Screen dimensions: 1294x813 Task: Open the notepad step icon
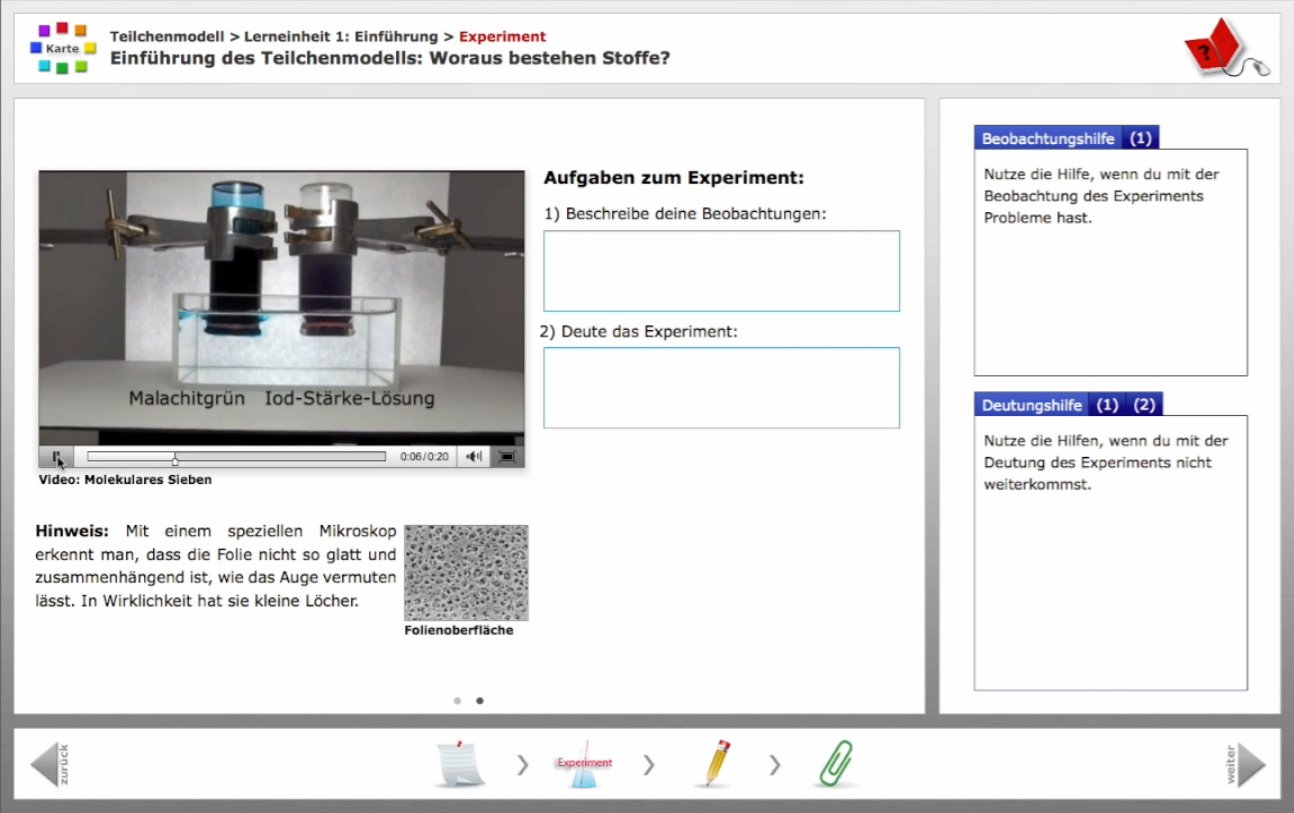pyautogui.click(x=460, y=765)
